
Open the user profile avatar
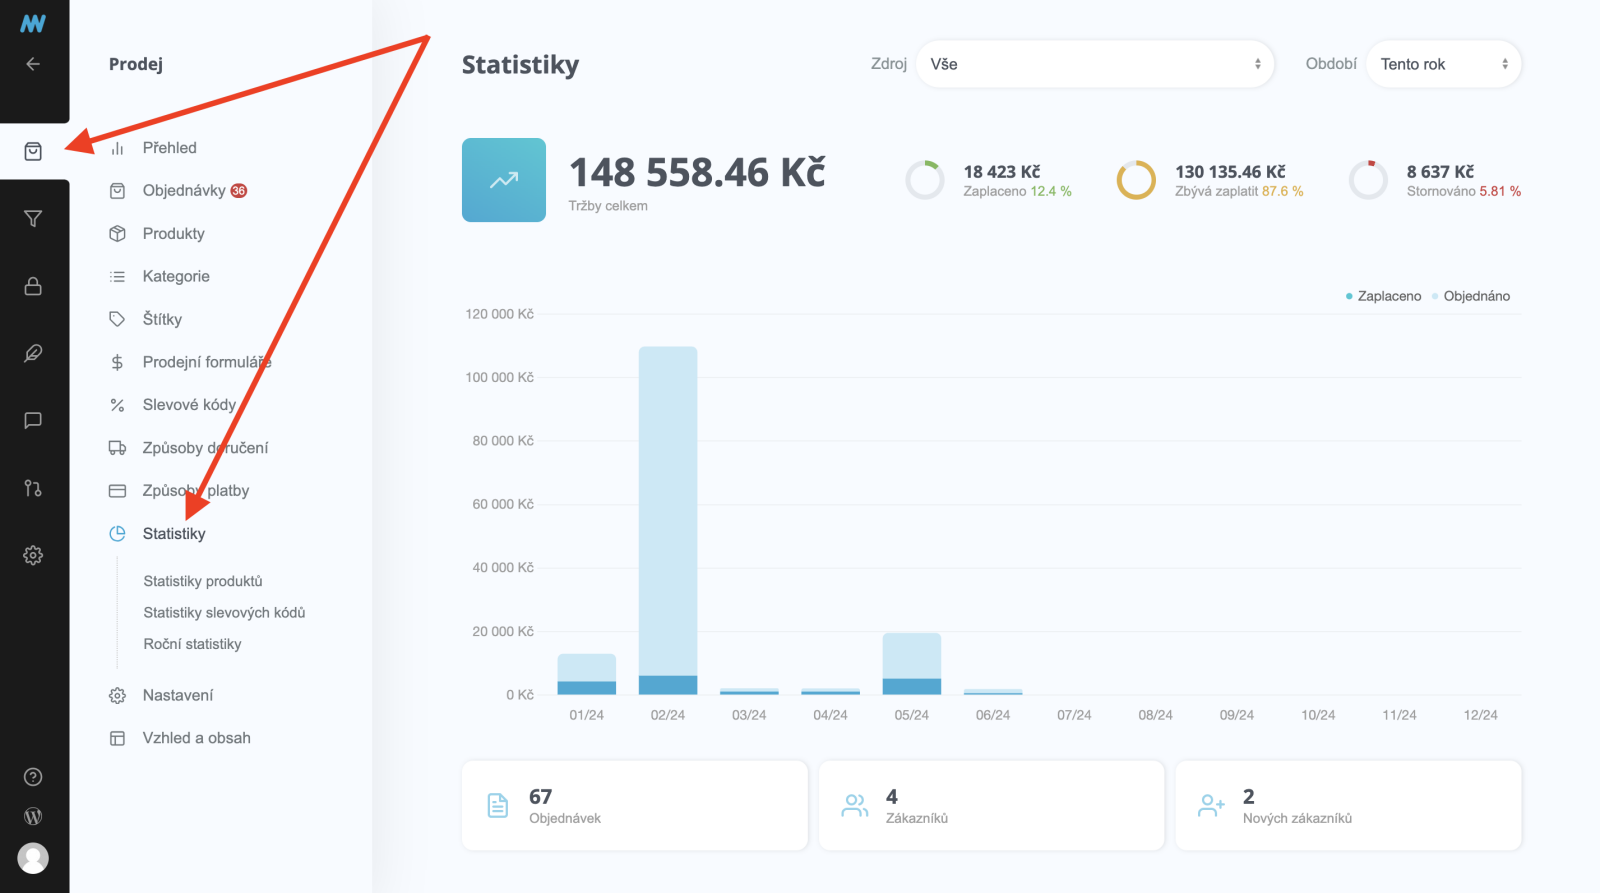click(x=33, y=858)
